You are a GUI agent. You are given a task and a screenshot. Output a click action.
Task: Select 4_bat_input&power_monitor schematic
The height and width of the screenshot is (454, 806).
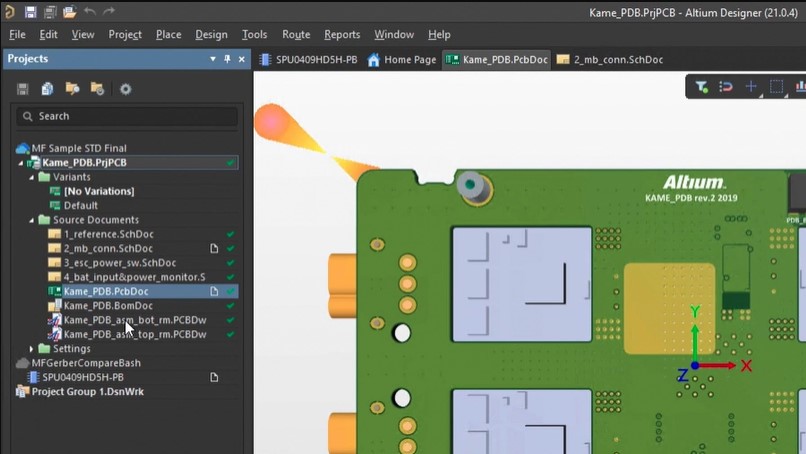(134, 277)
